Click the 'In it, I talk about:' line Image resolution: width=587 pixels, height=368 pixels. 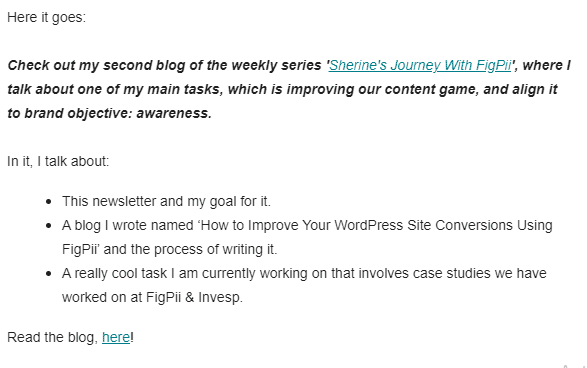(x=58, y=161)
